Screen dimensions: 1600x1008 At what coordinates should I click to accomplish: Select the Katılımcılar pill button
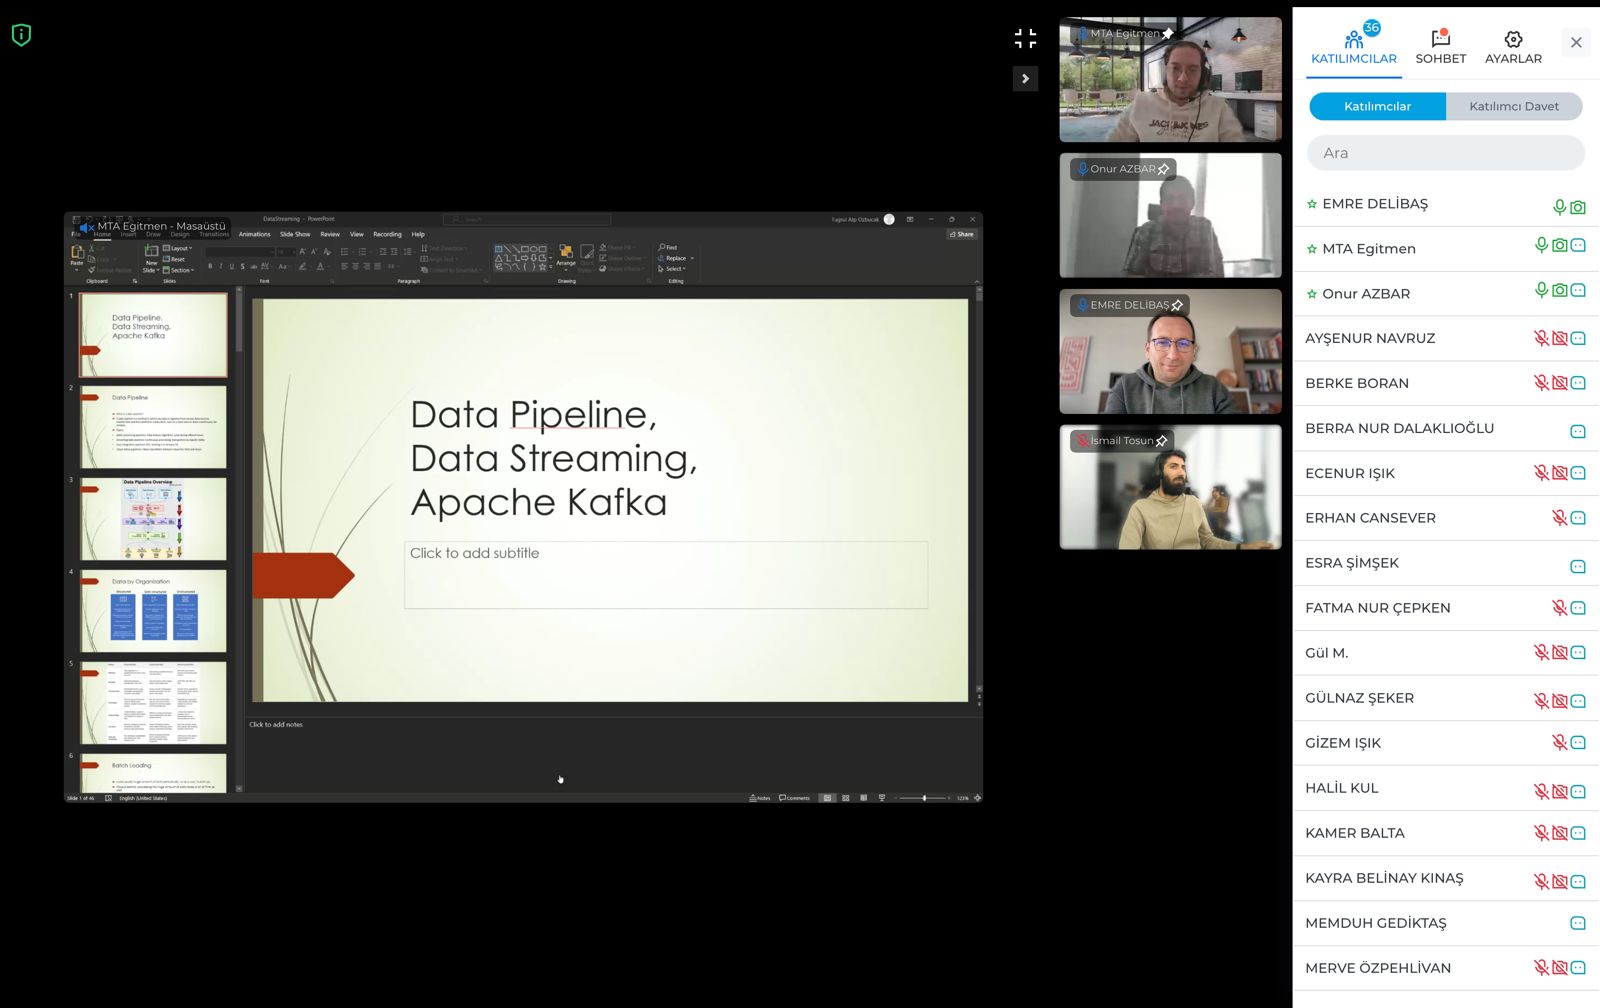click(x=1377, y=106)
